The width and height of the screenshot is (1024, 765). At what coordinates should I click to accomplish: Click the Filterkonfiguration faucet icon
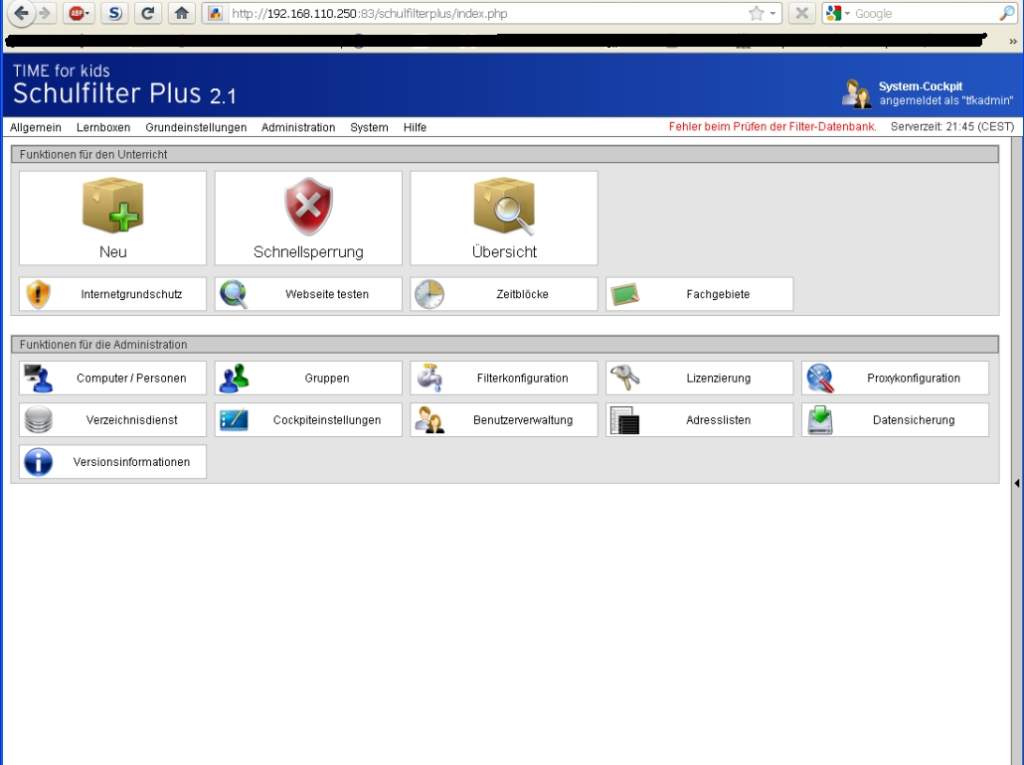click(x=430, y=378)
